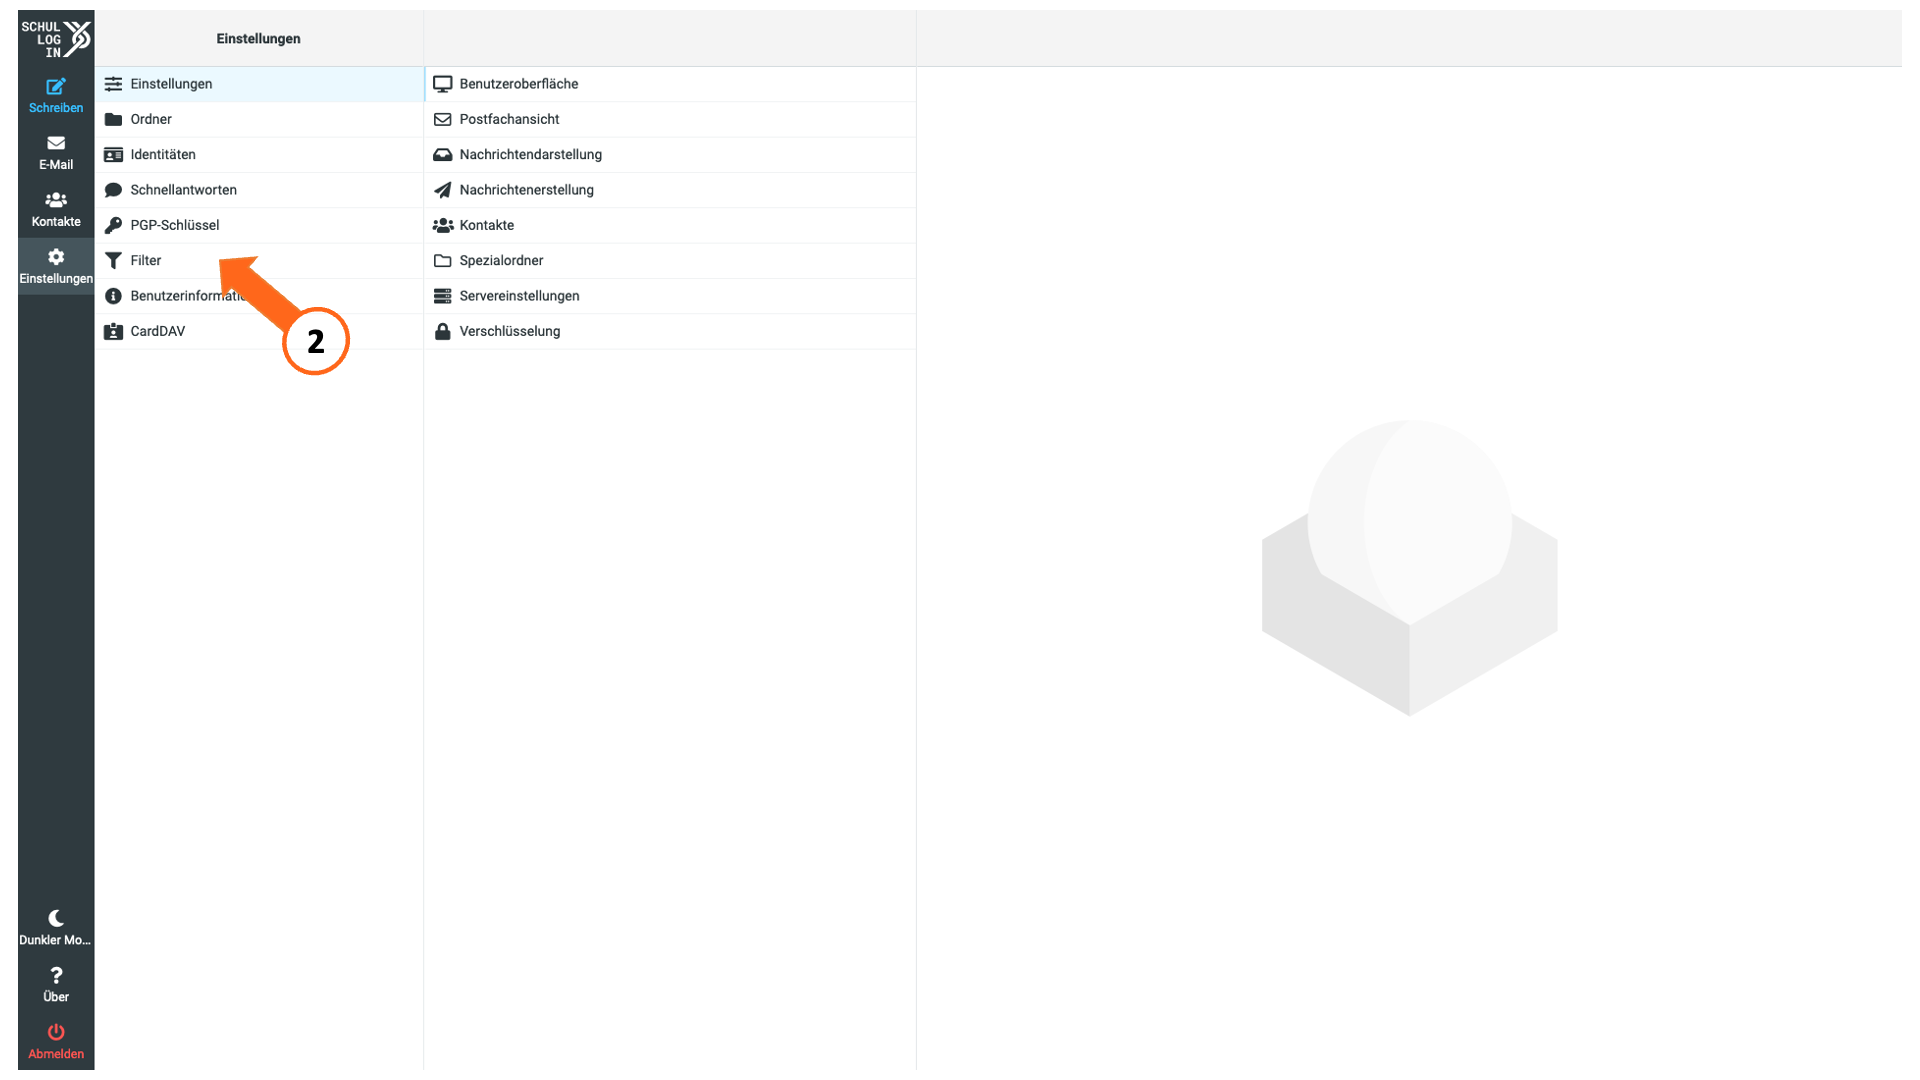Select the Einstellungen sliders row
The image size is (1920, 1080).
(259, 84)
